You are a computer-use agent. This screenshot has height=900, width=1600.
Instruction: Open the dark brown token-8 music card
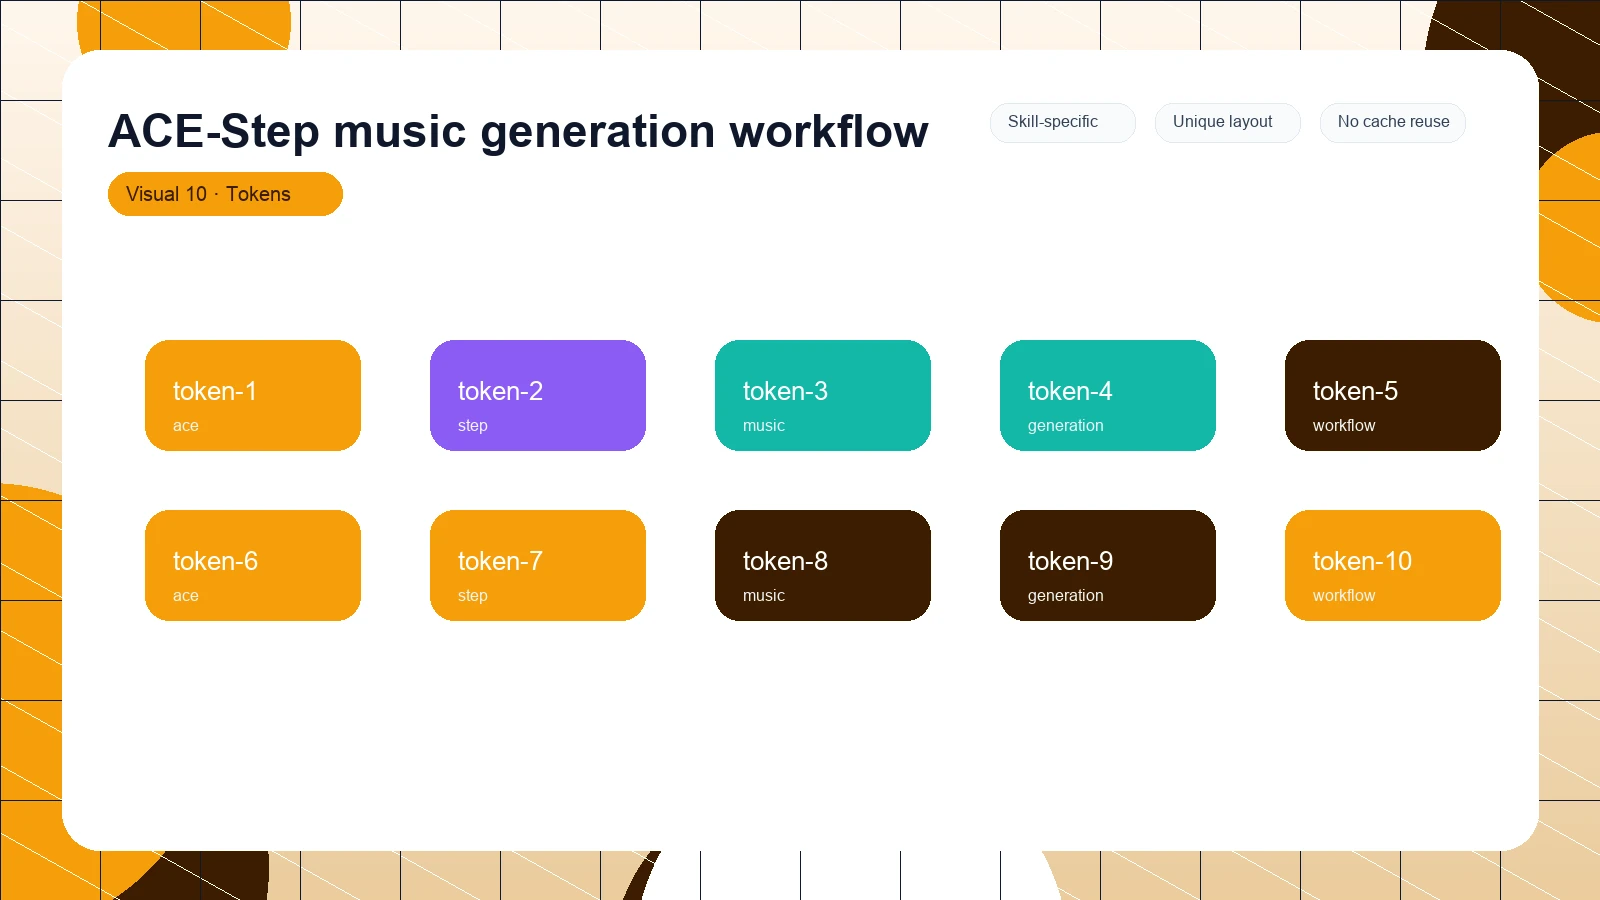pos(823,565)
